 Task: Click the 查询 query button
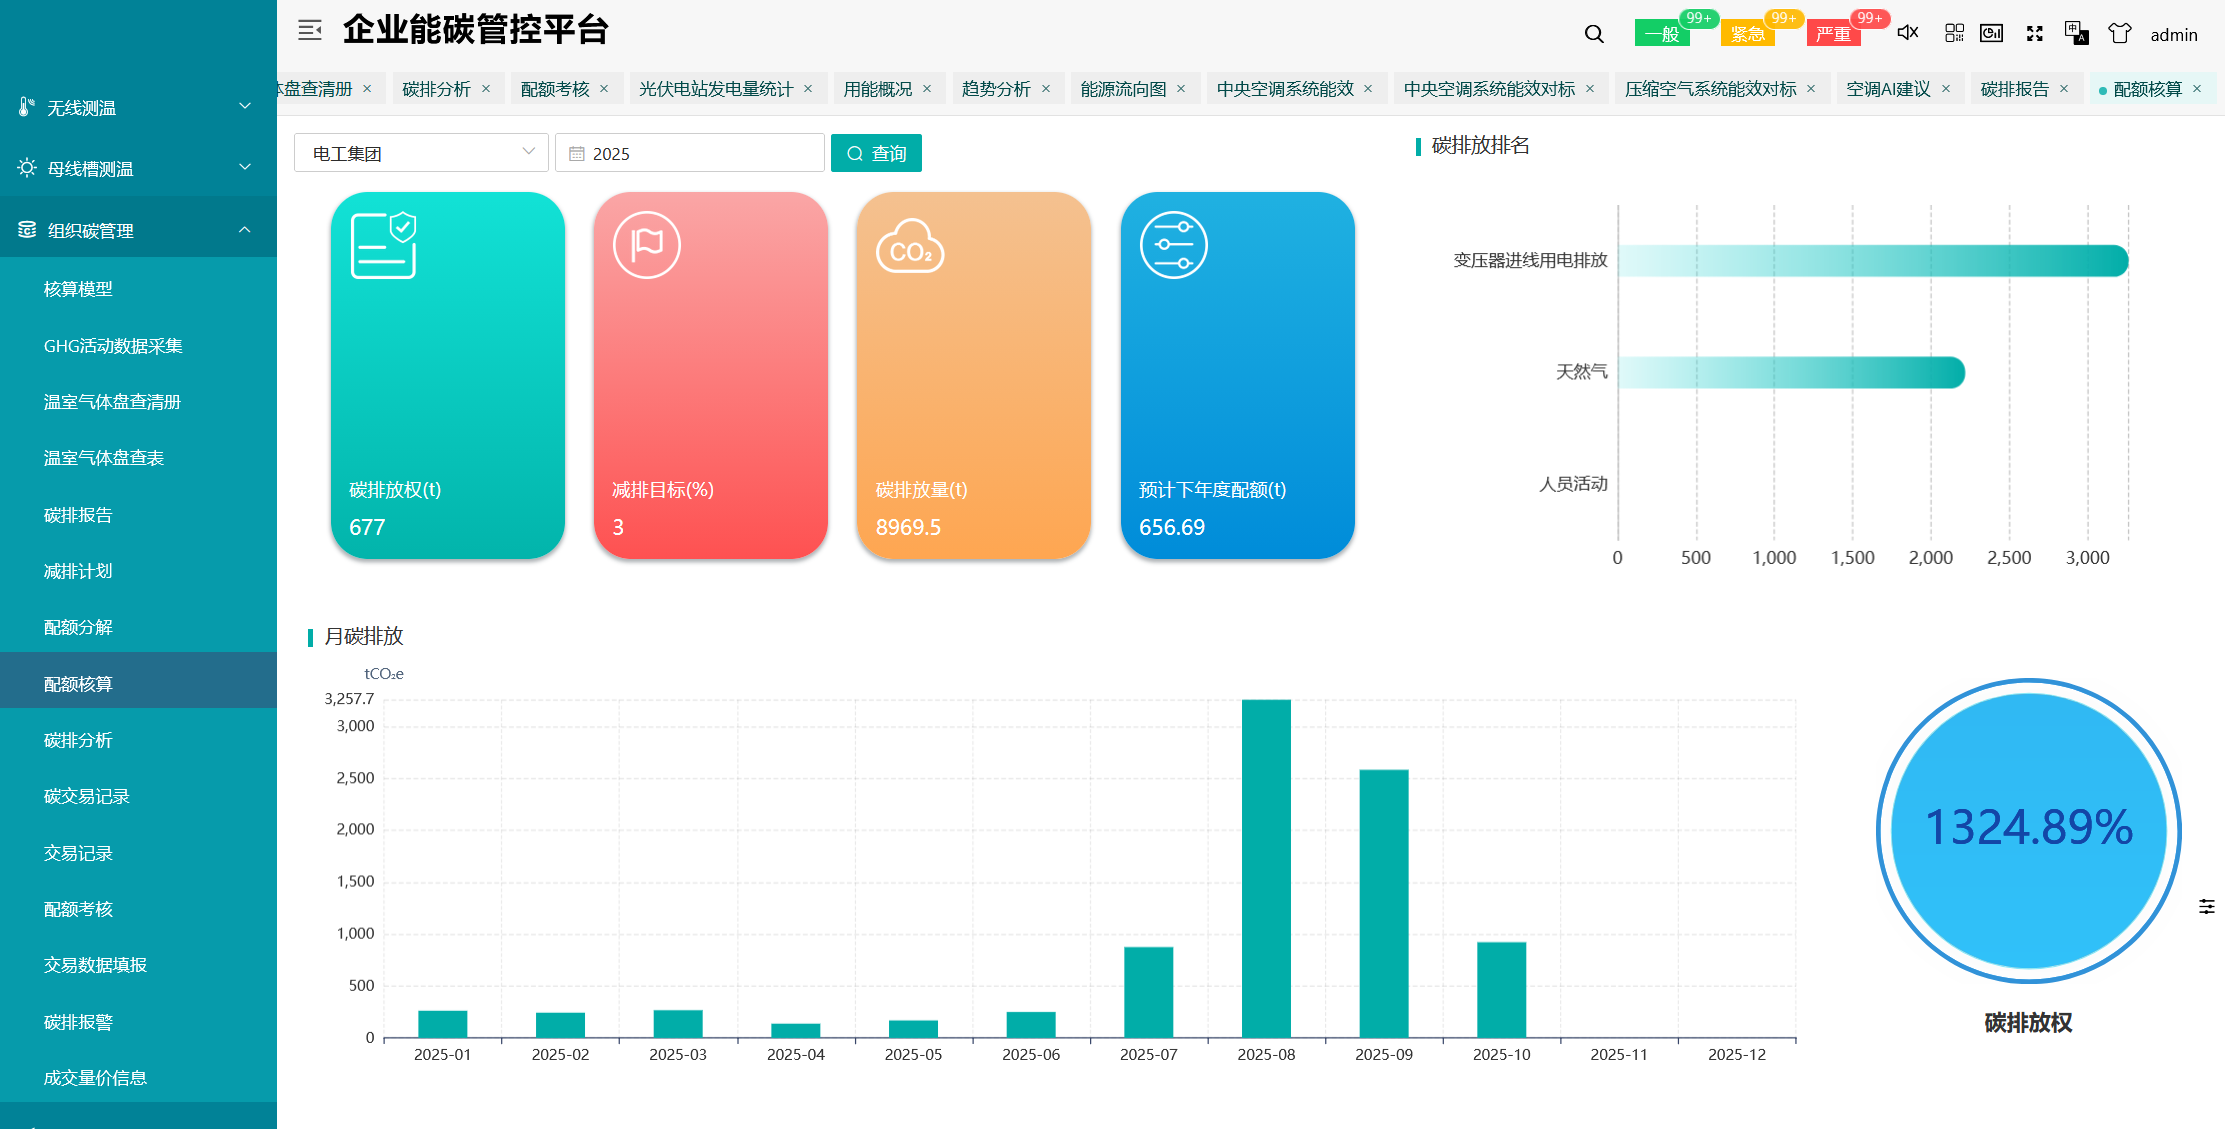click(876, 153)
